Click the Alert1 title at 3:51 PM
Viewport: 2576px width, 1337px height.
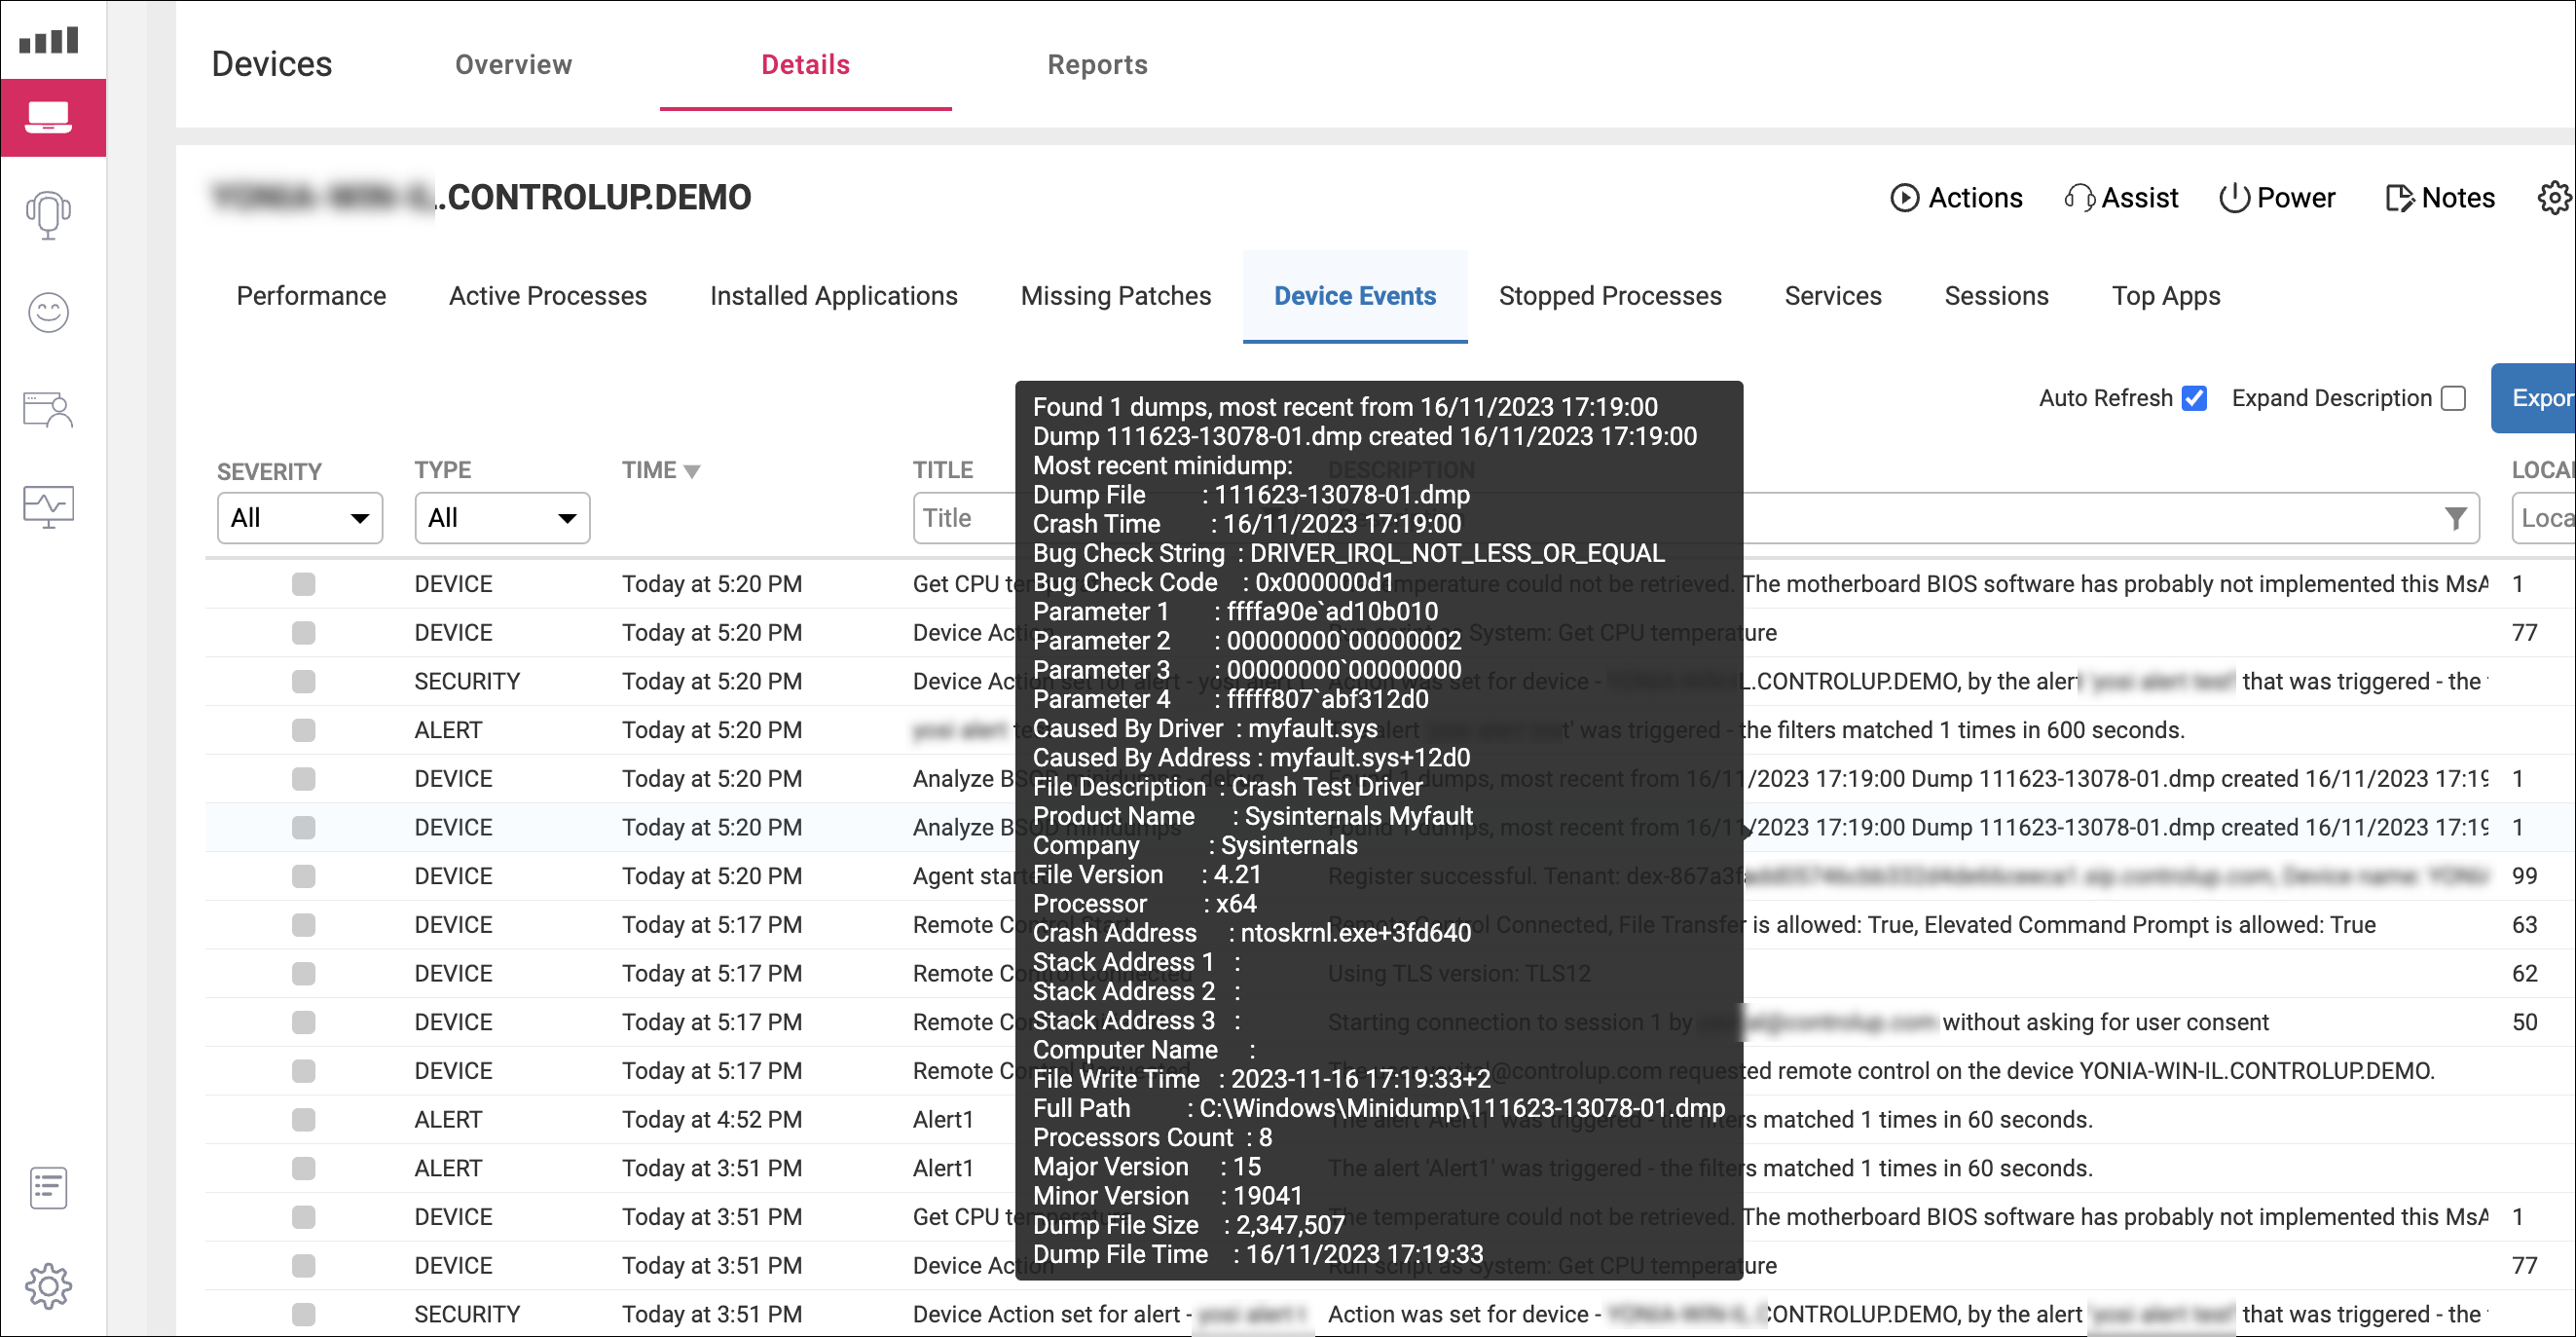[x=943, y=1169]
